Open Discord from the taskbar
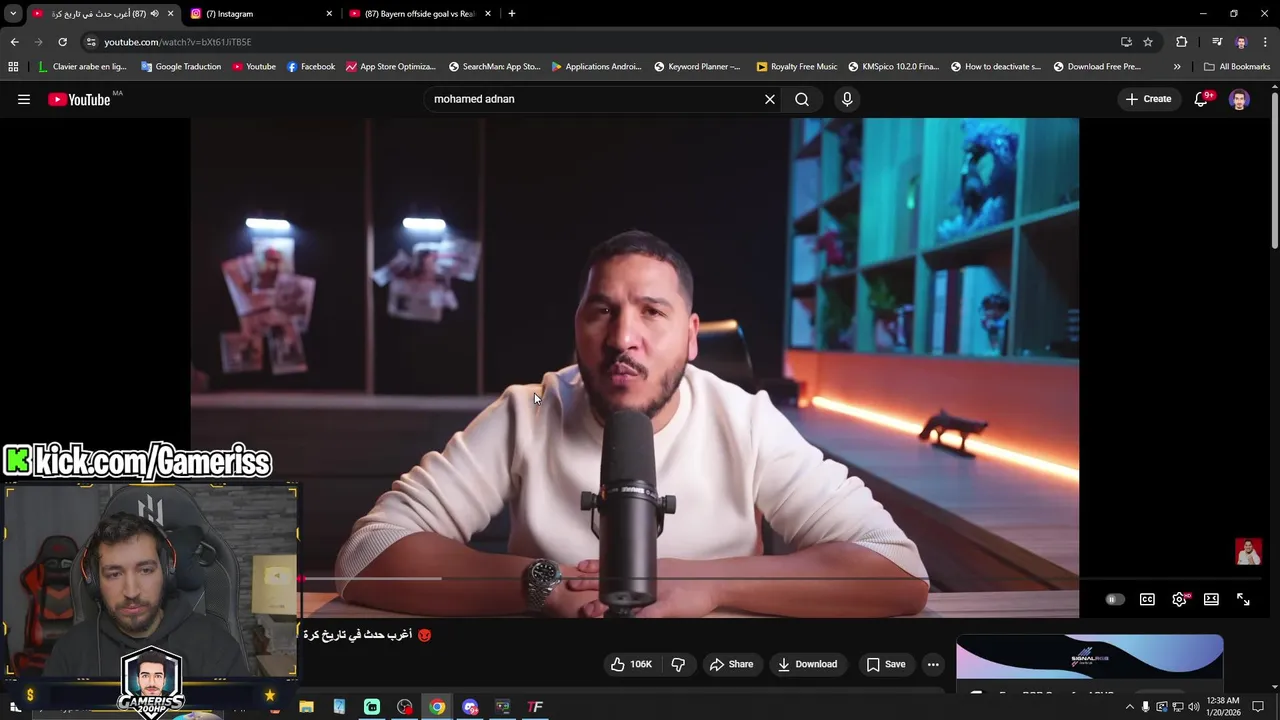The width and height of the screenshot is (1280, 720). [470, 707]
